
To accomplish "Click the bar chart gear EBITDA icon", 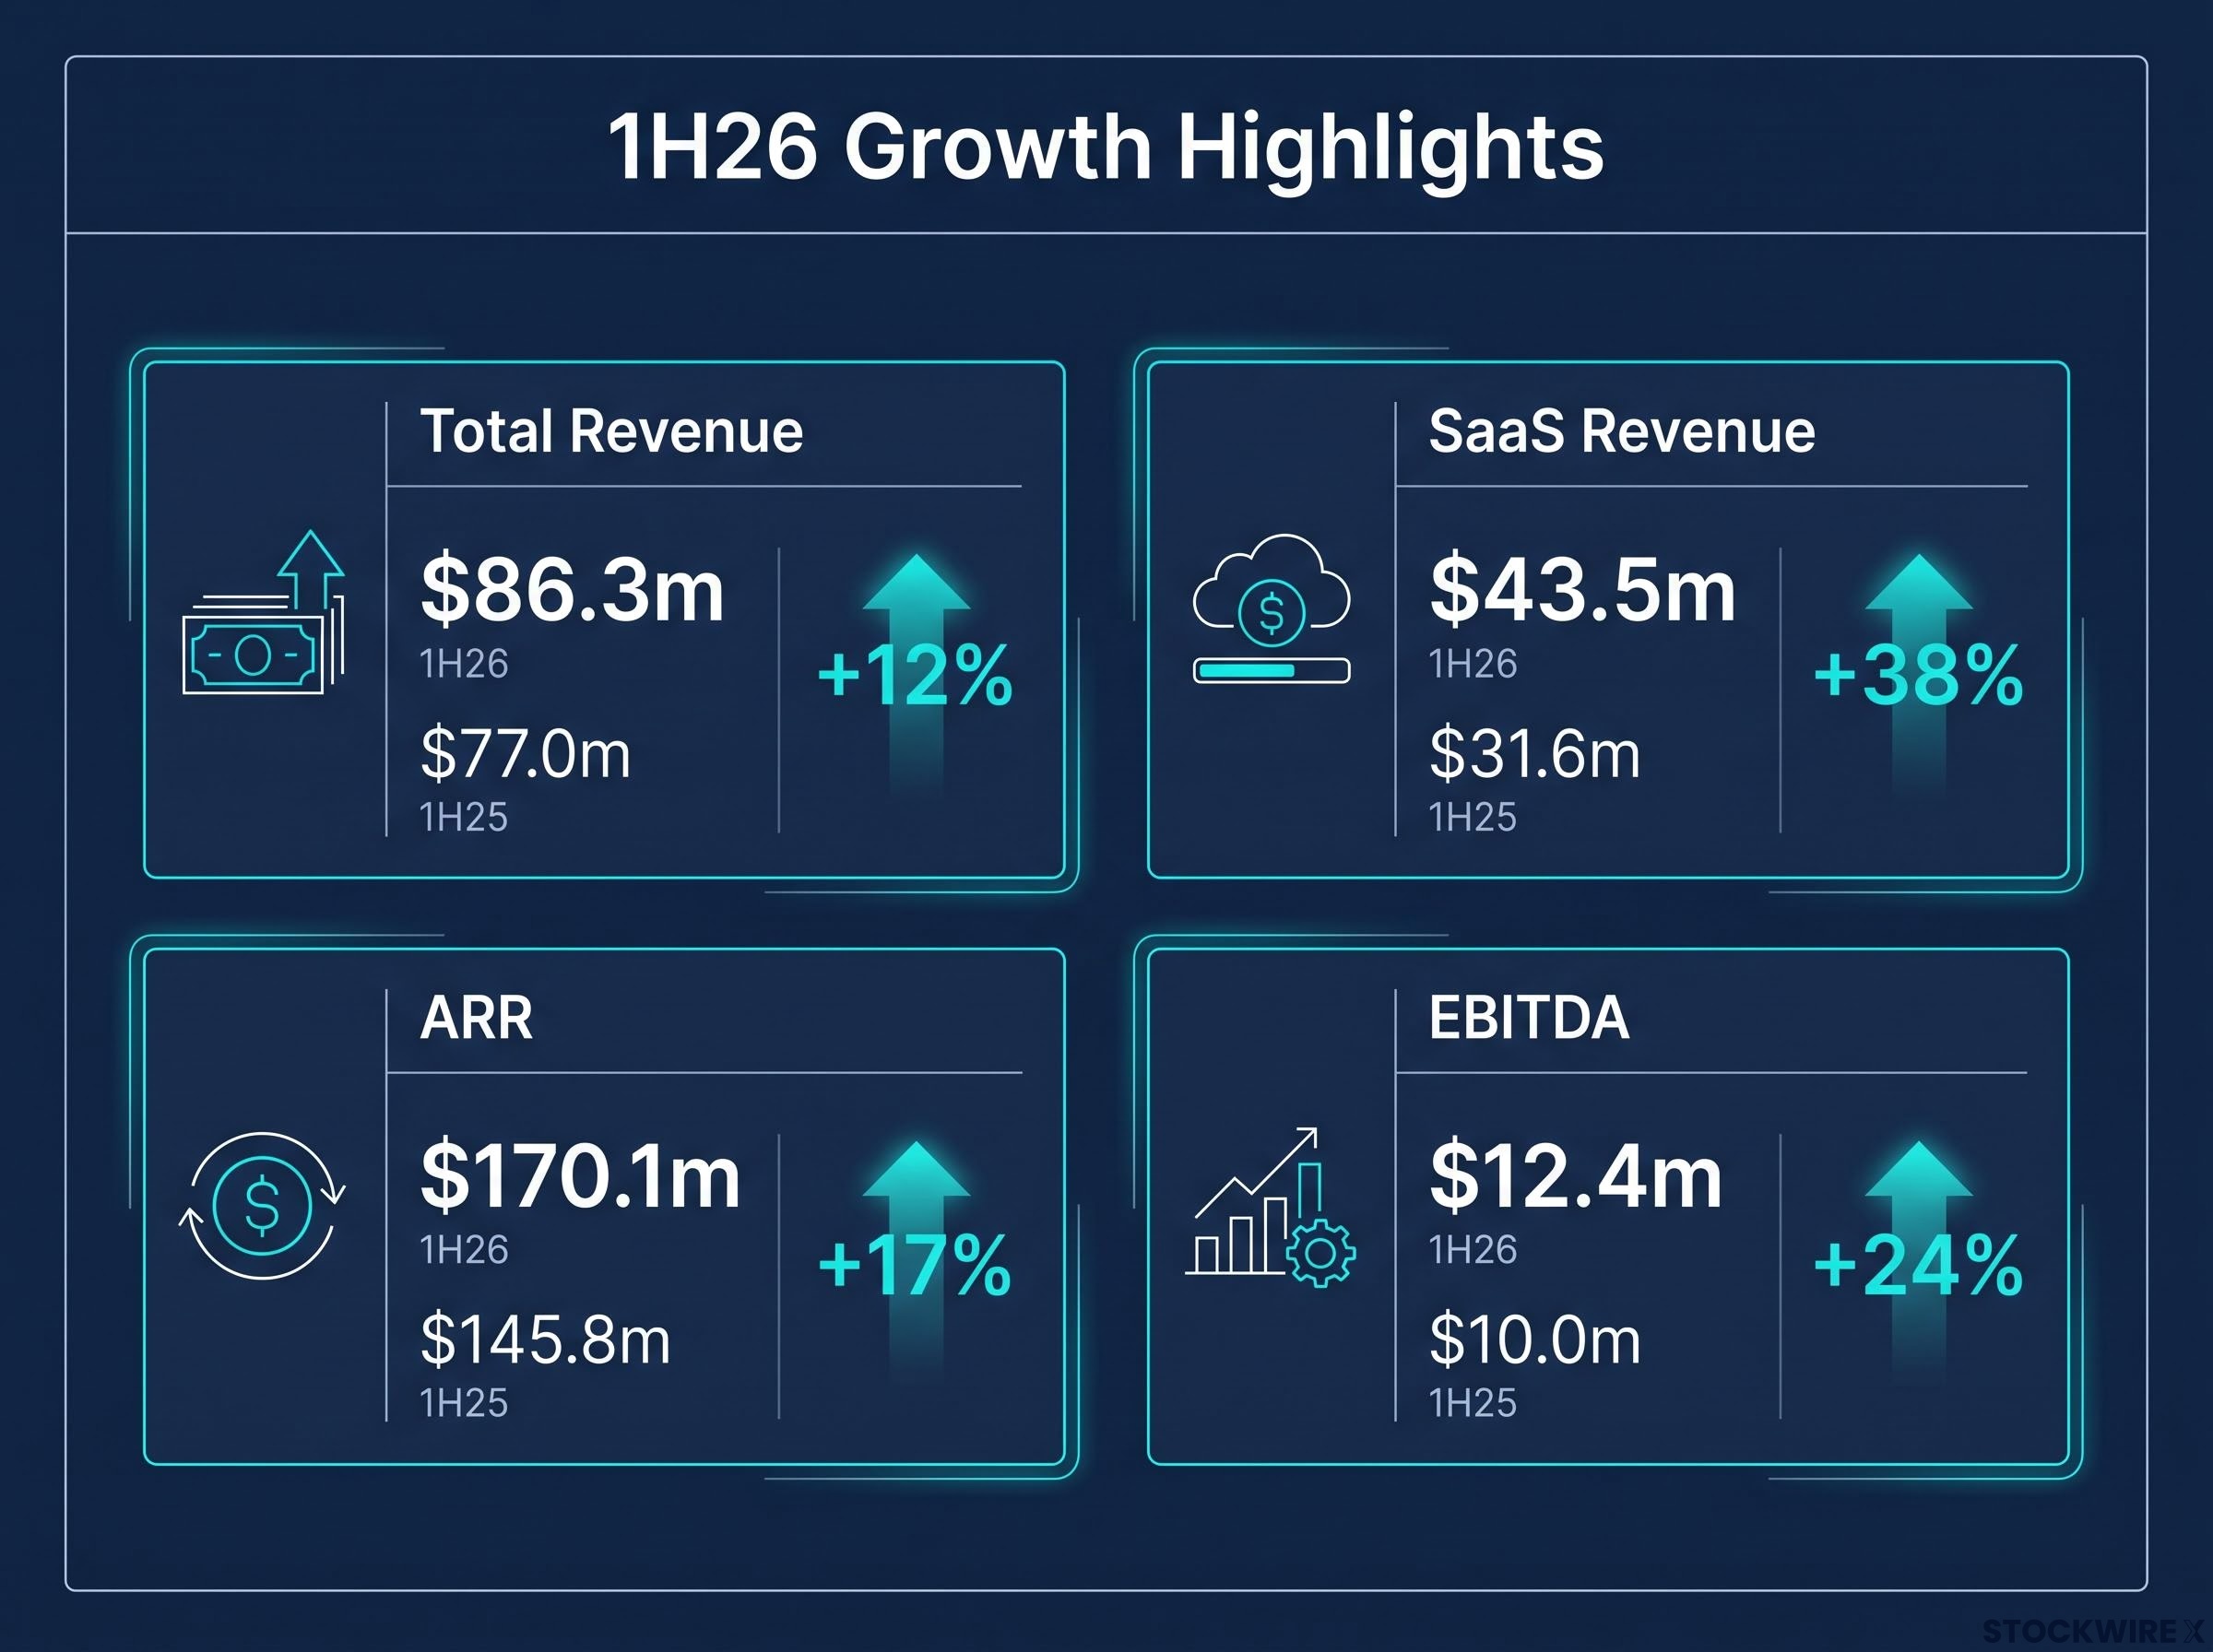I will point(1271,1207).
